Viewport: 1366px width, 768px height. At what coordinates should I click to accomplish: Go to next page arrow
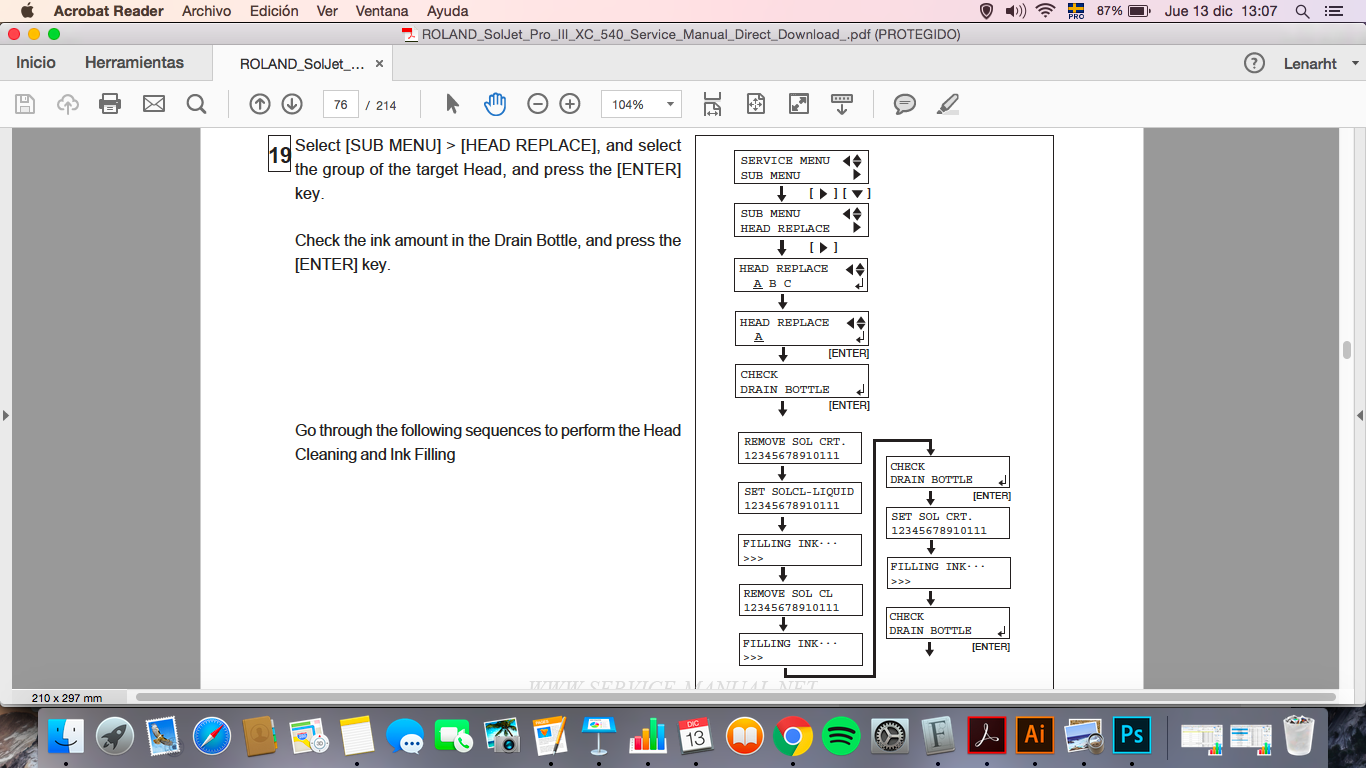(292, 104)
